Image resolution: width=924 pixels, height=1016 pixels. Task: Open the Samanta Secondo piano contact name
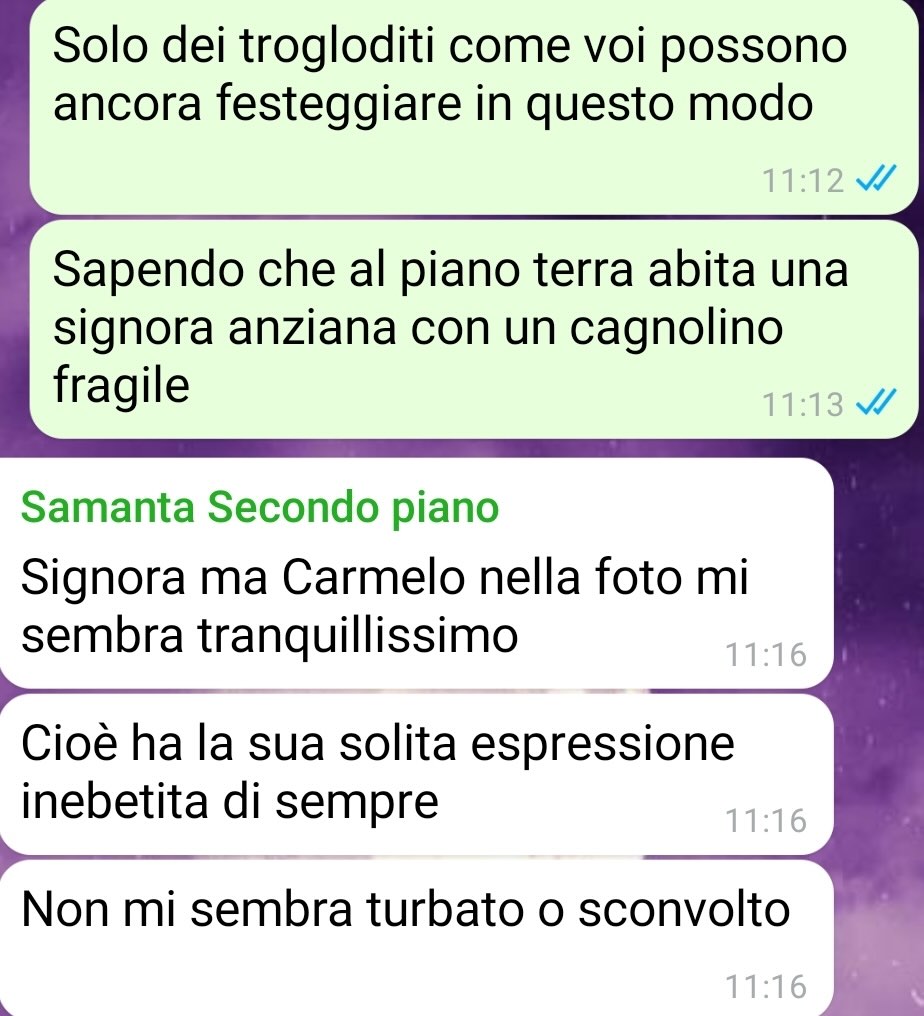[260, 507]
